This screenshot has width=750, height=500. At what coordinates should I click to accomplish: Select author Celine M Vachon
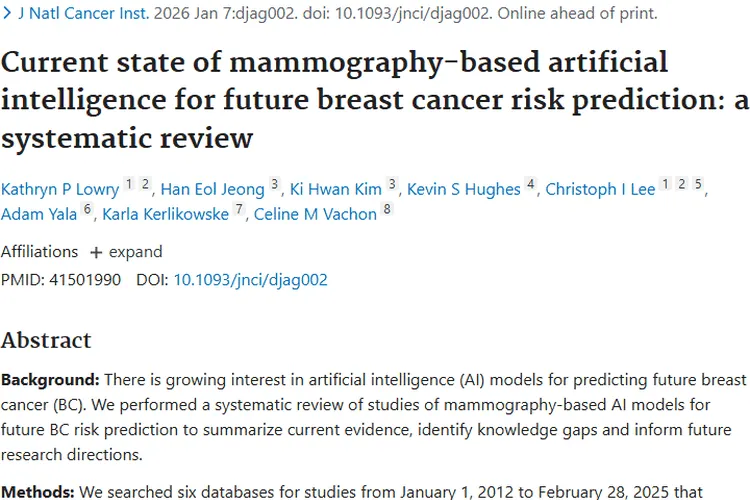[314, 215]
